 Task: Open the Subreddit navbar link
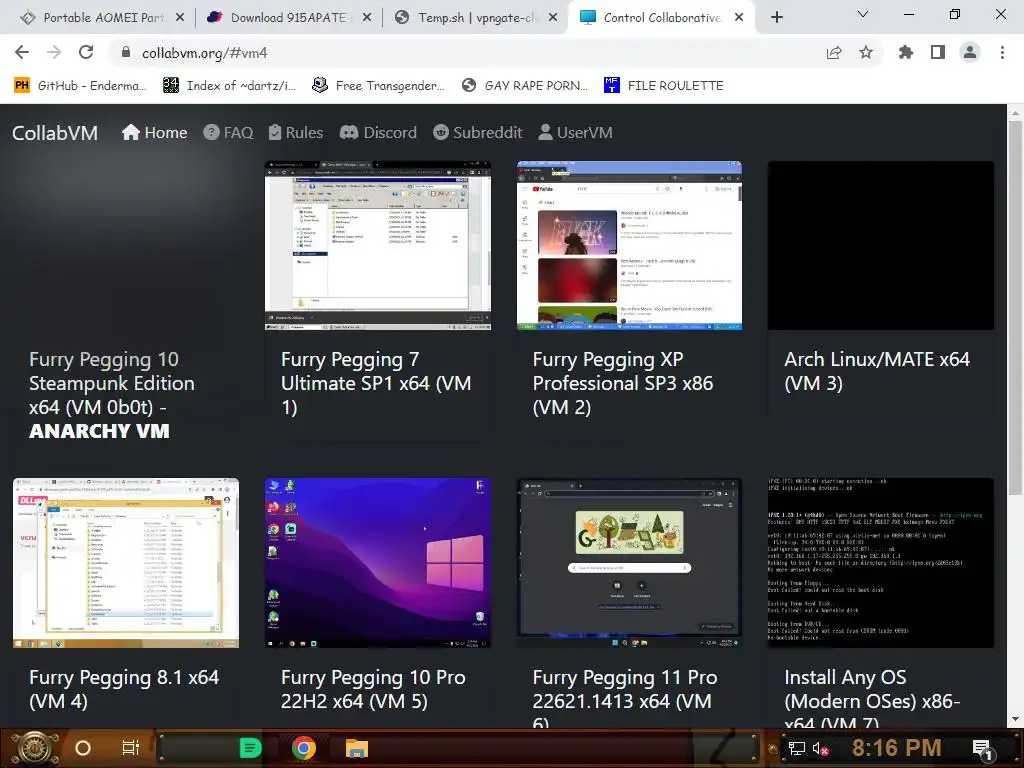[x=477, y=133]
